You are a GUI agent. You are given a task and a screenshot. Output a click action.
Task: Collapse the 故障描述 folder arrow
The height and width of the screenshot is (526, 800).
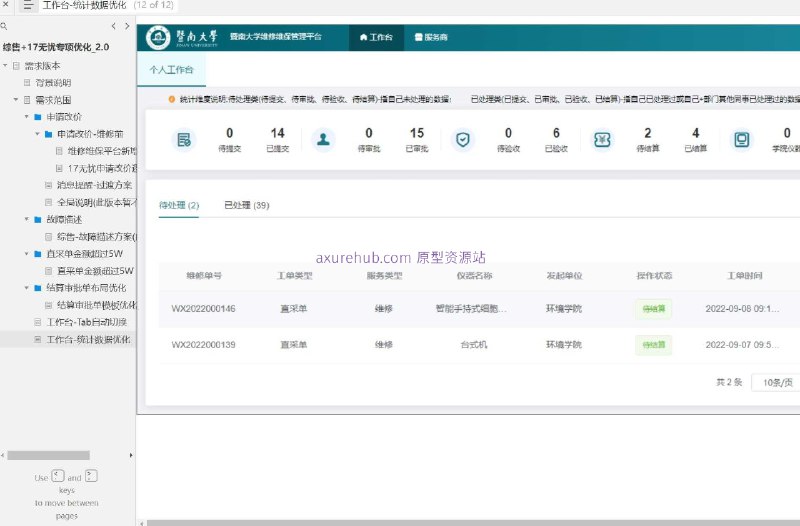[27, 219]
